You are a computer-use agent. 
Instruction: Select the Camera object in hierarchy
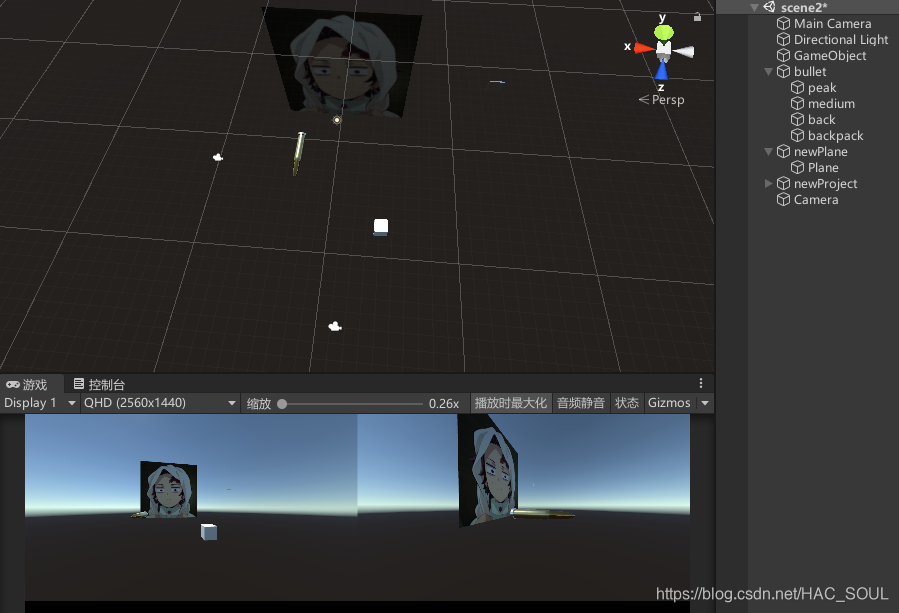(x=815, y=200)
